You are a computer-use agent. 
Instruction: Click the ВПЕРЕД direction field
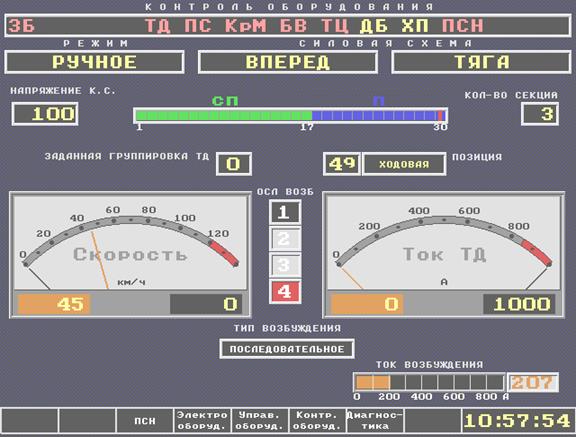point(288,62)
